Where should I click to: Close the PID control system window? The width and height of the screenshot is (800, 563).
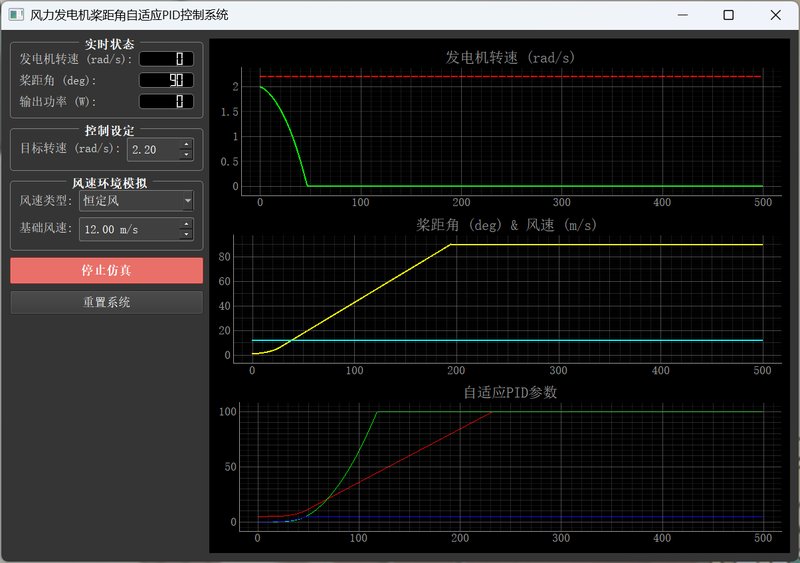pyautogui.click(x=775, y=15)
